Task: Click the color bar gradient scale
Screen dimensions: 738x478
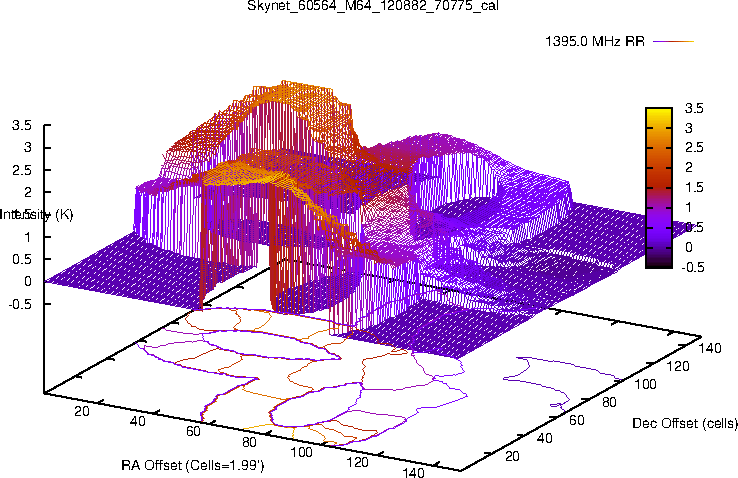Action: click(x=659, y=188)
